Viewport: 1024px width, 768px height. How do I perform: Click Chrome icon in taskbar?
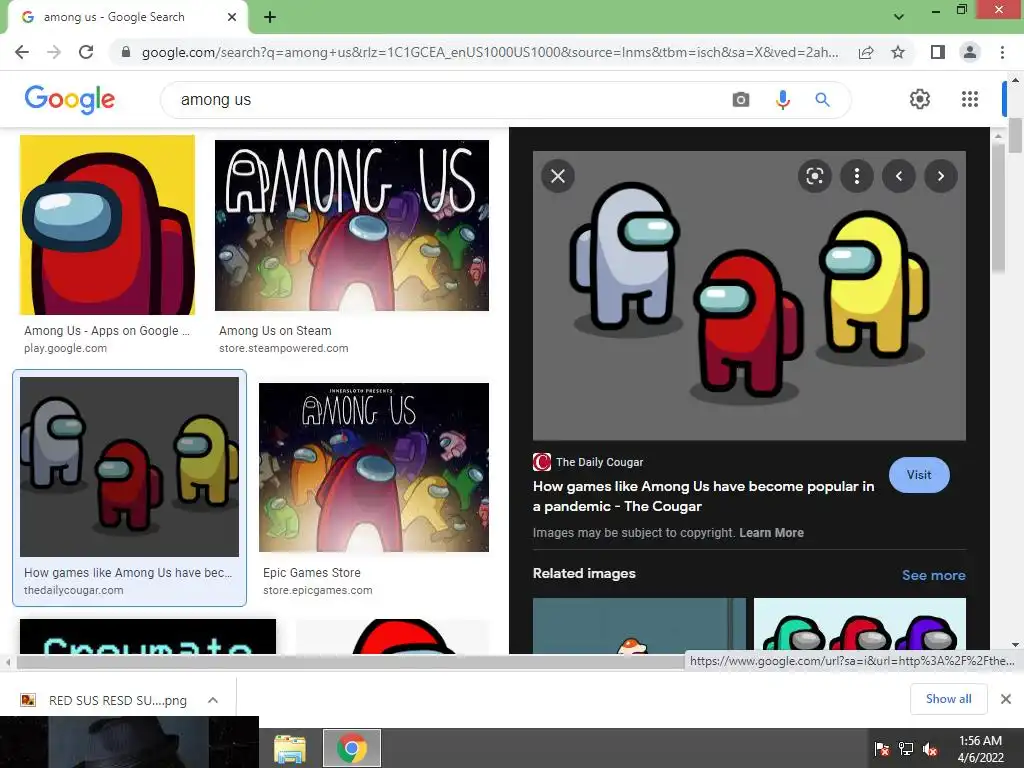(x=351, y=748)
